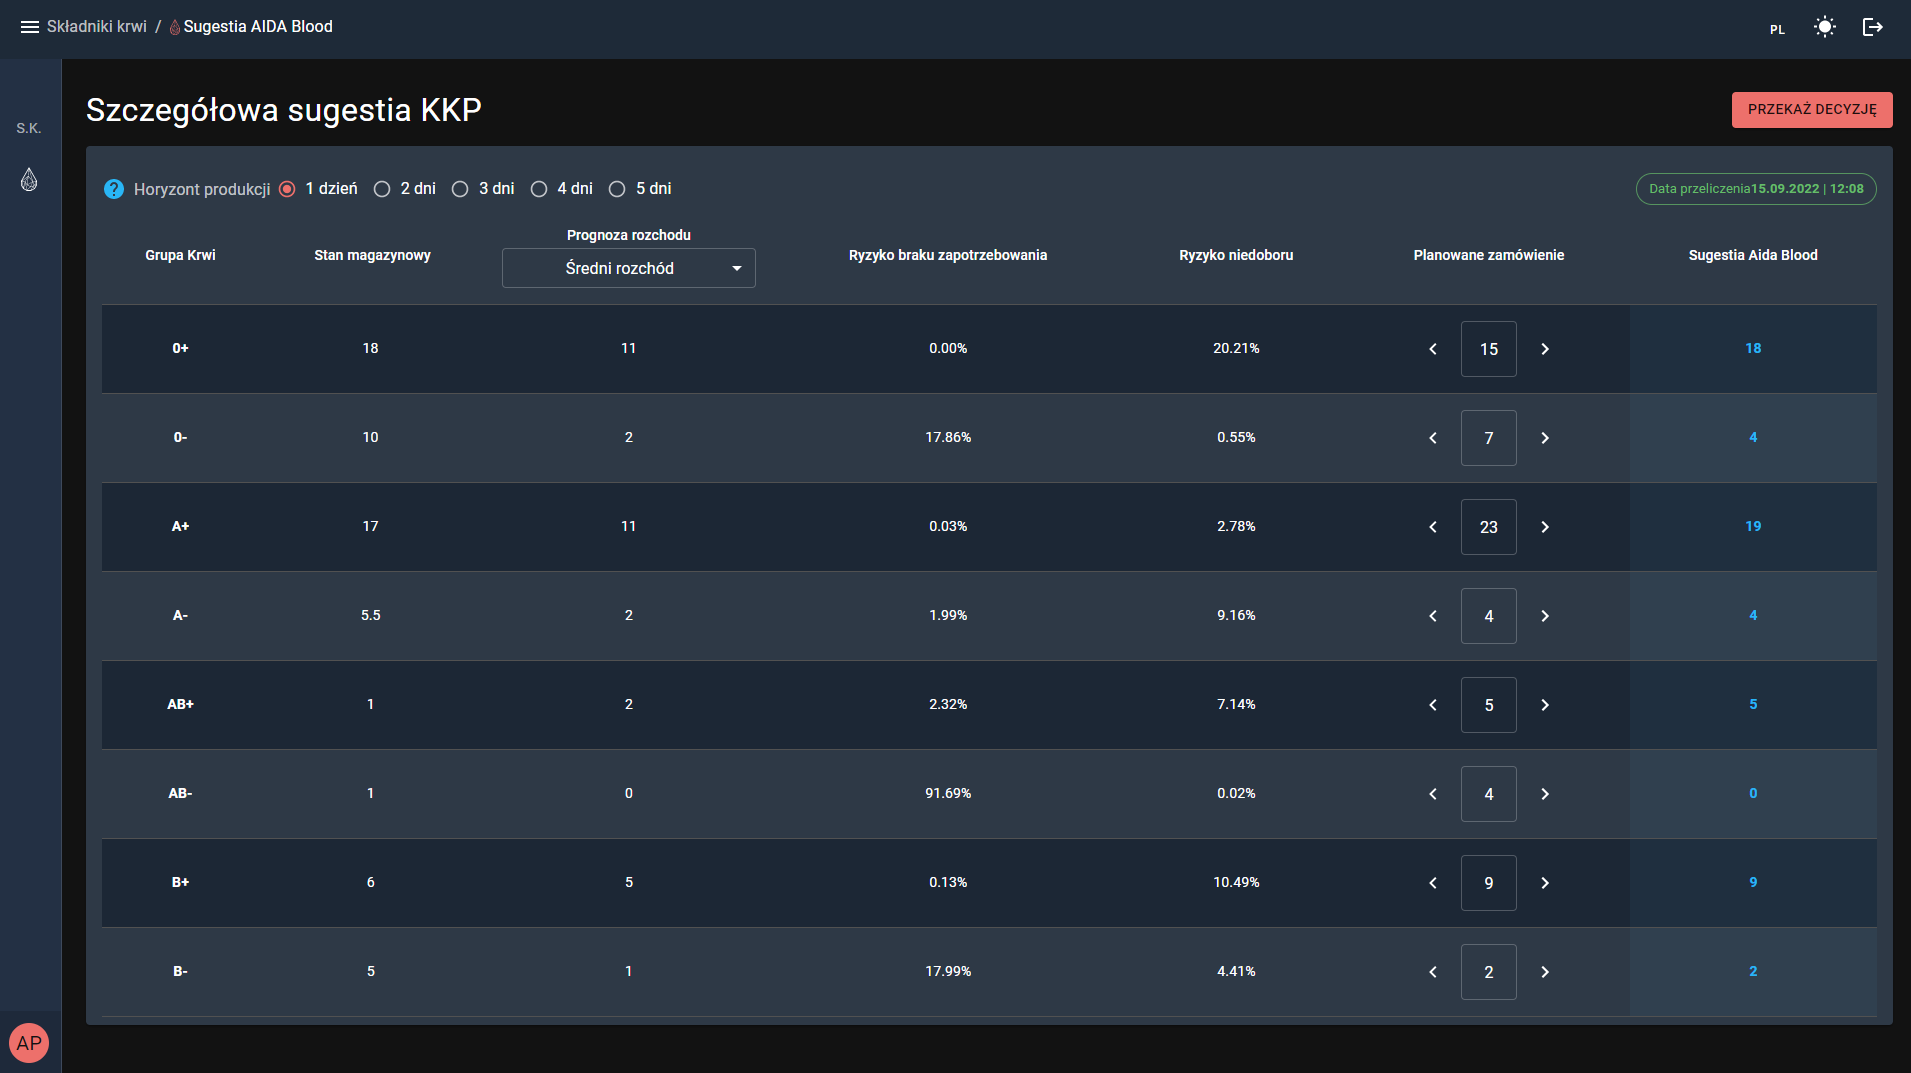Decrease planned order for B+ row
Screen dimensions: 1911x1073
(1433, 883)
